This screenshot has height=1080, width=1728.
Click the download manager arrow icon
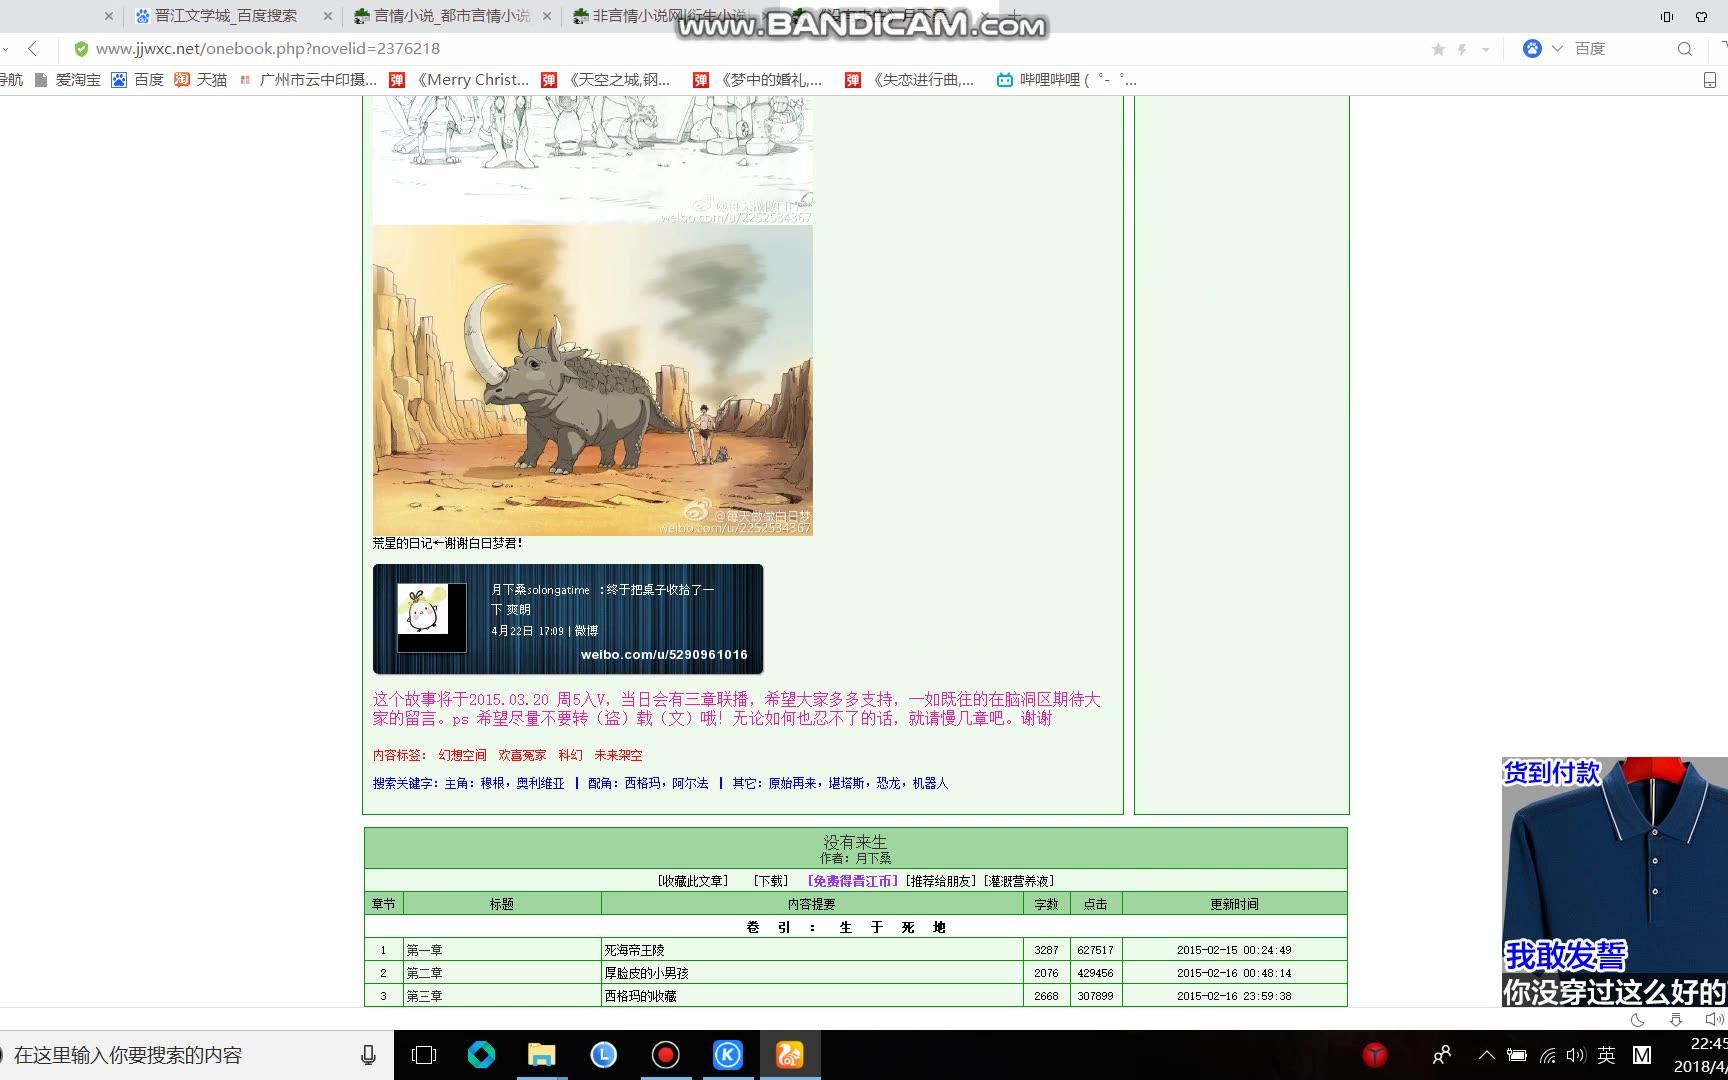click(x=1676, y=1020)
